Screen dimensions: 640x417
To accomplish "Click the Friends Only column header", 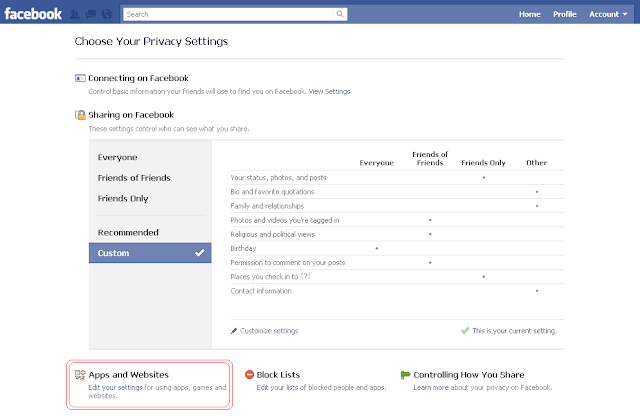I will [483, 163].
